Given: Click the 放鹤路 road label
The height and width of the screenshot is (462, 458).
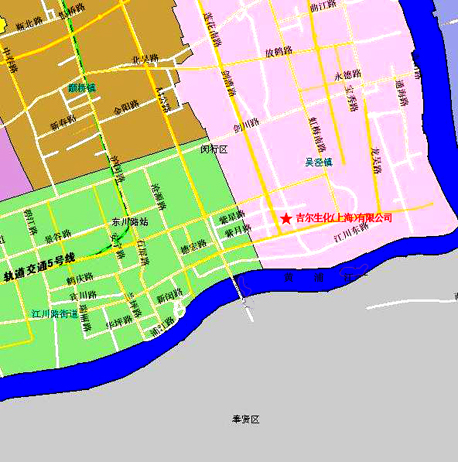Looking at the screenshot, I should click(x=279, y=52).
